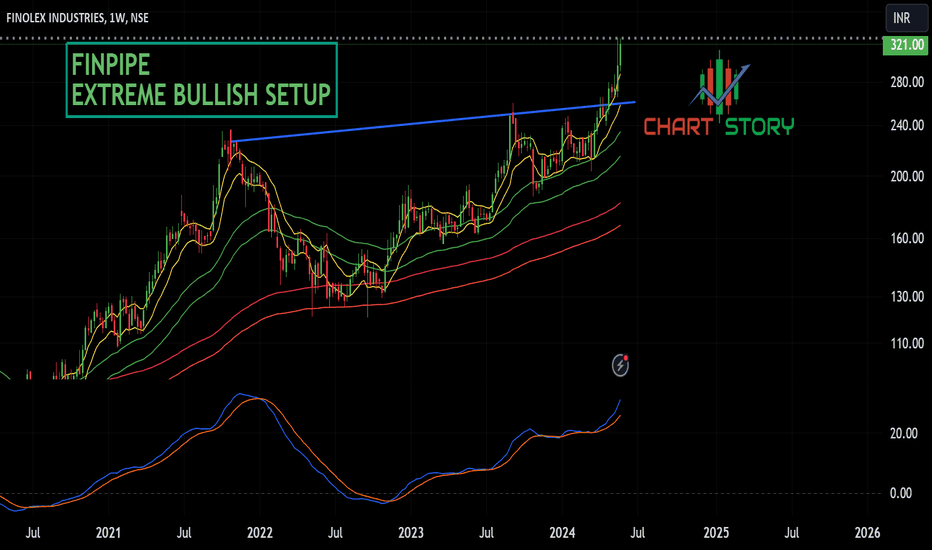Viewport: 932px width, 550px height.
Task: Click the 2024 time axis label
Action: click(x=562, y=532)
